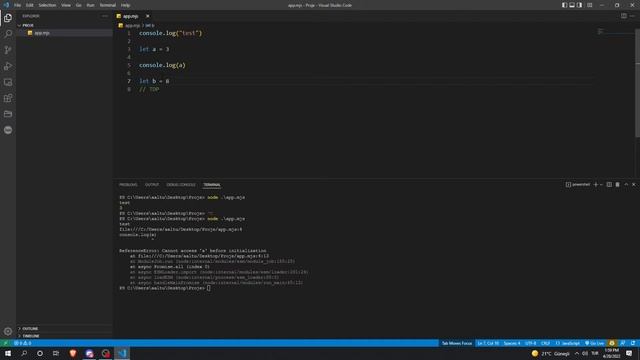Toggle the primary side bar layout button
The image size is (640, 360).
tap(564, 5)
